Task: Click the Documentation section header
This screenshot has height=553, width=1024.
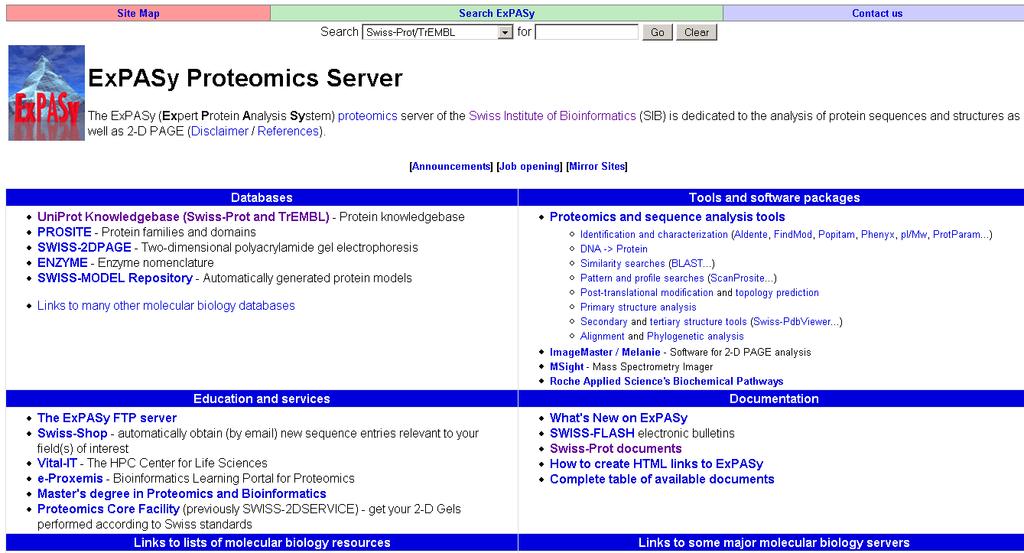Action: 773,398
